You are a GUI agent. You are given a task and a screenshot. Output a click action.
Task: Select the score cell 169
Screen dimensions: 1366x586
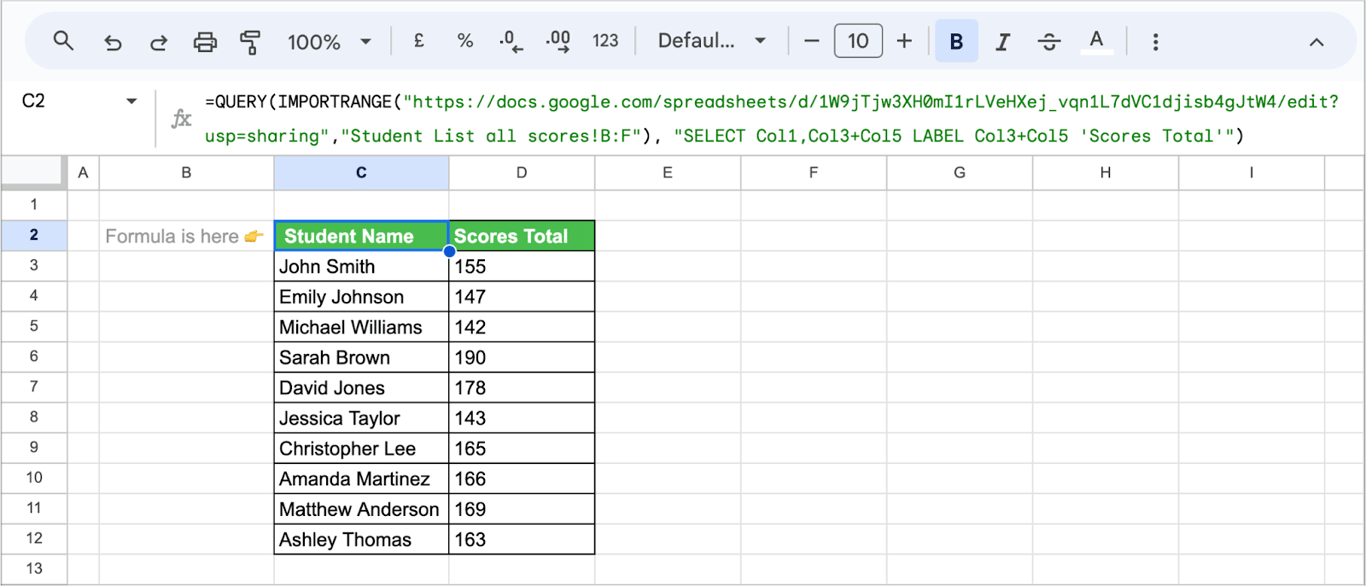[521, 509]
